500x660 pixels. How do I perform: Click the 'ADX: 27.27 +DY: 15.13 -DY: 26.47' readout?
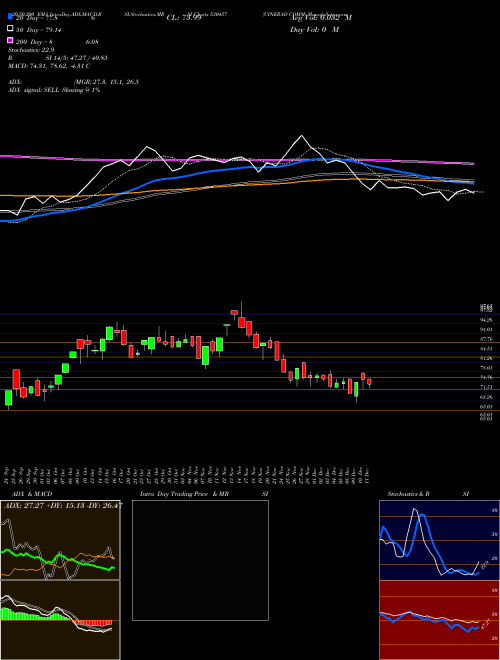click(x=63, y=506)
